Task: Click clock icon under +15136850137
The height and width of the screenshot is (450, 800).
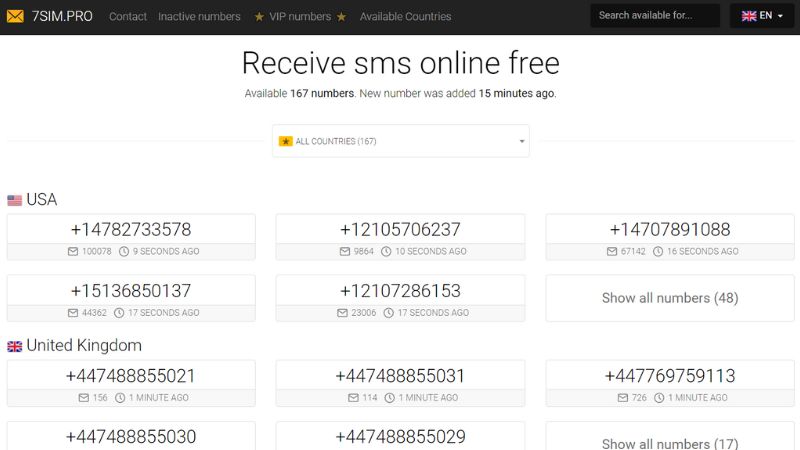Action: [119, 313]
